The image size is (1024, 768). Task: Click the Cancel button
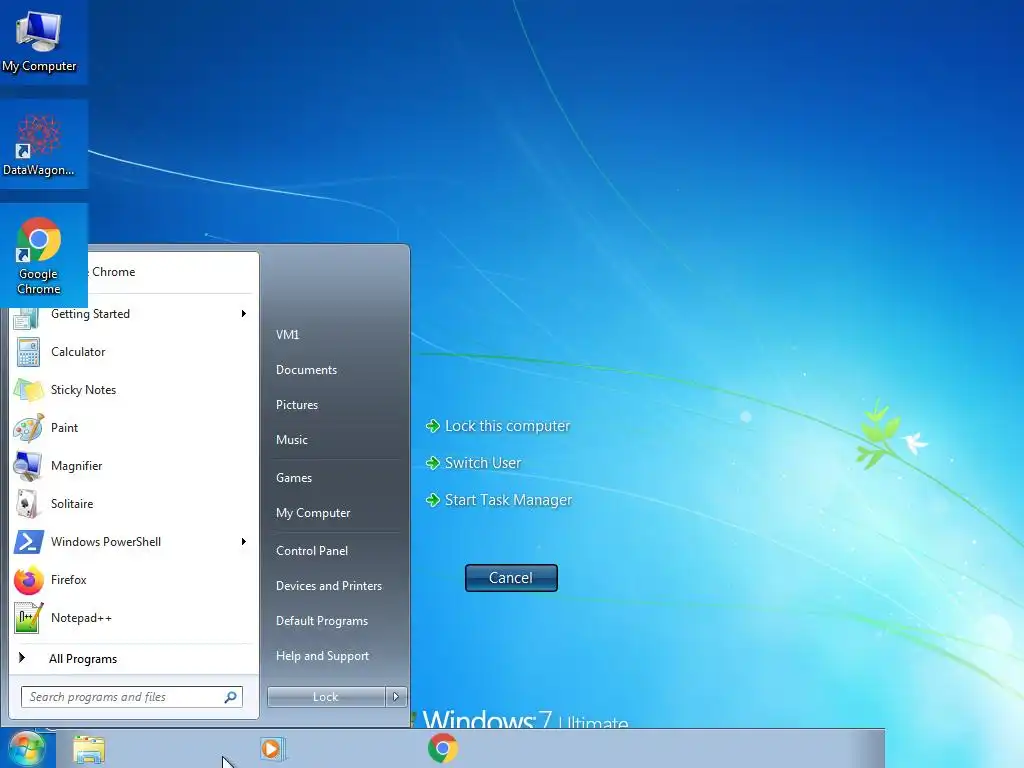click(511, 578)
